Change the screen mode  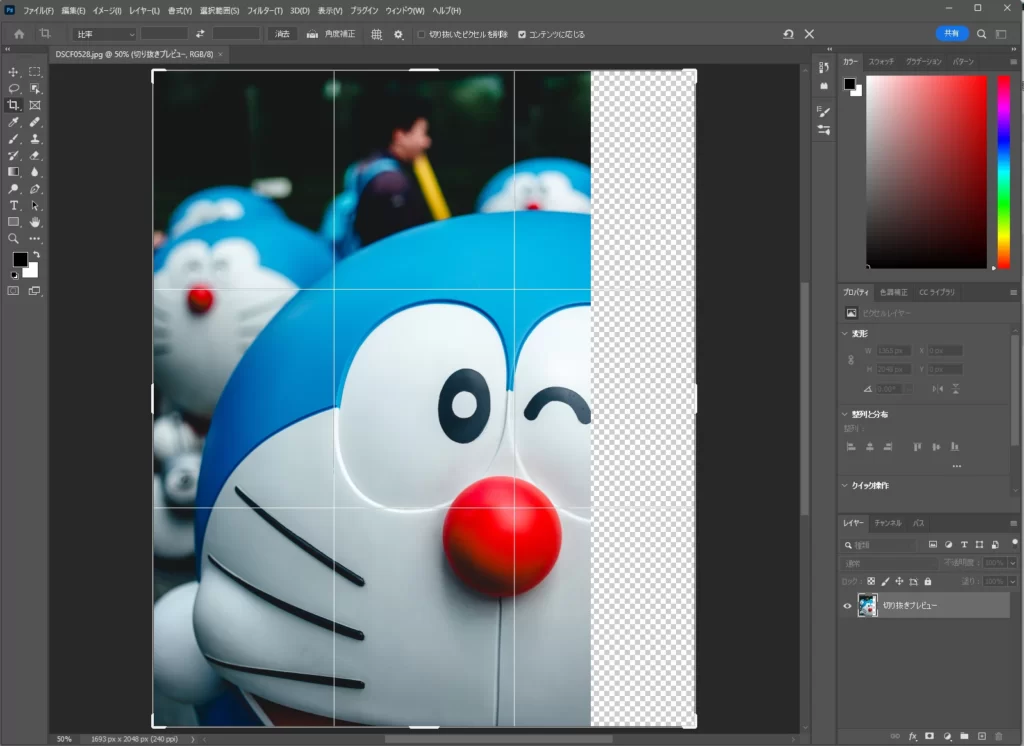tap(35, 291)
